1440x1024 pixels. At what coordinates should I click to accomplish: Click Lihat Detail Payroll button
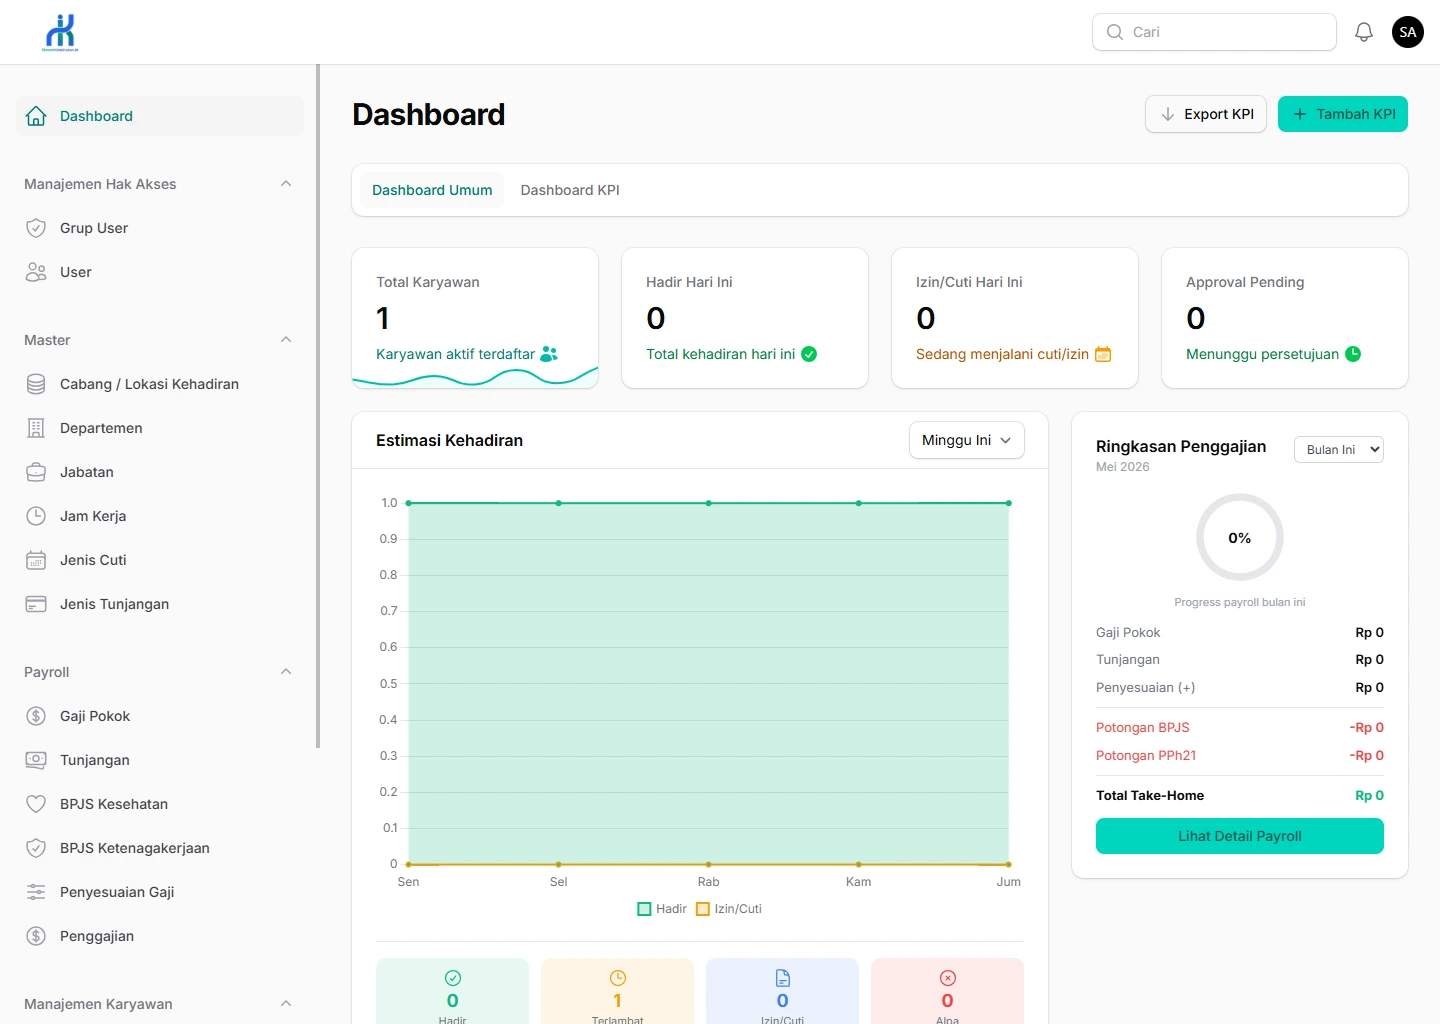1240,836
